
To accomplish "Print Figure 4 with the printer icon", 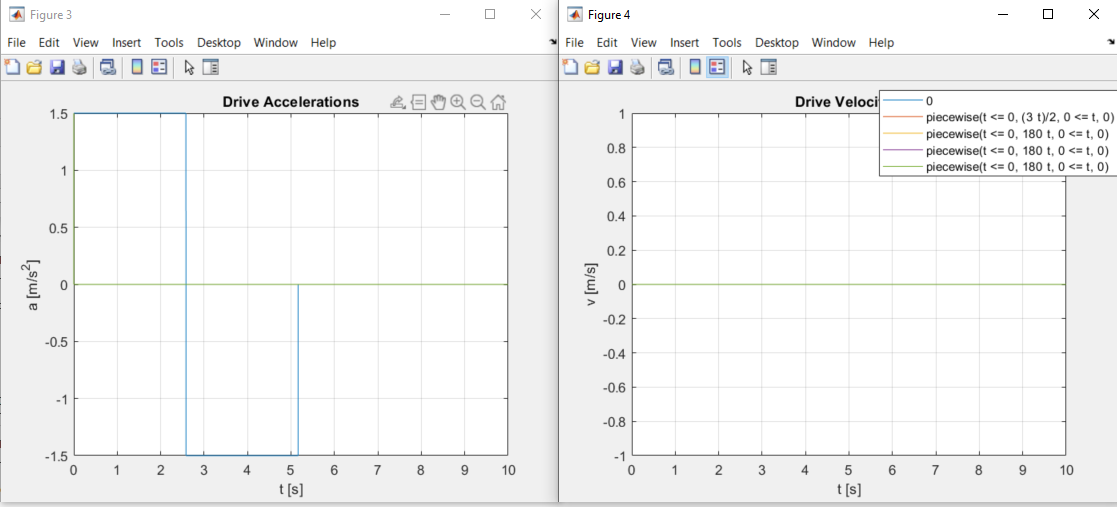I will (x=637, y=68).
